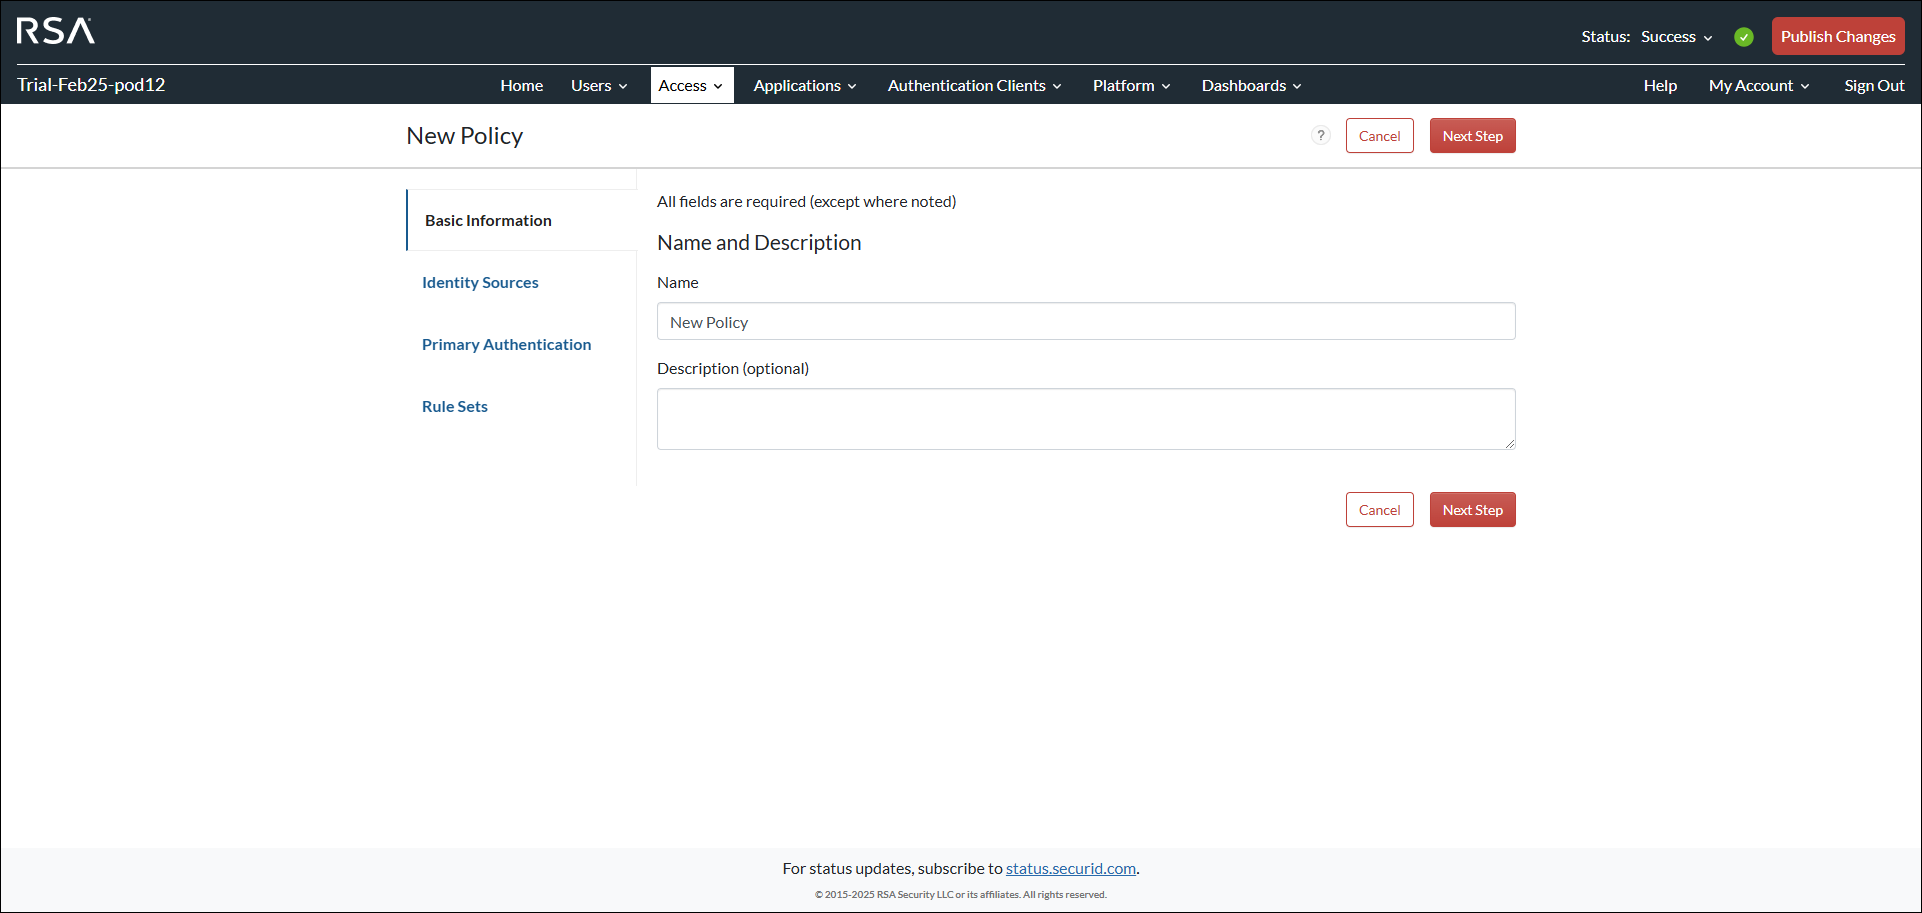Open the Authentication Clients menu
This screenshot has width=1922, height=913.
pyautogui.click(x=974, y=86)
